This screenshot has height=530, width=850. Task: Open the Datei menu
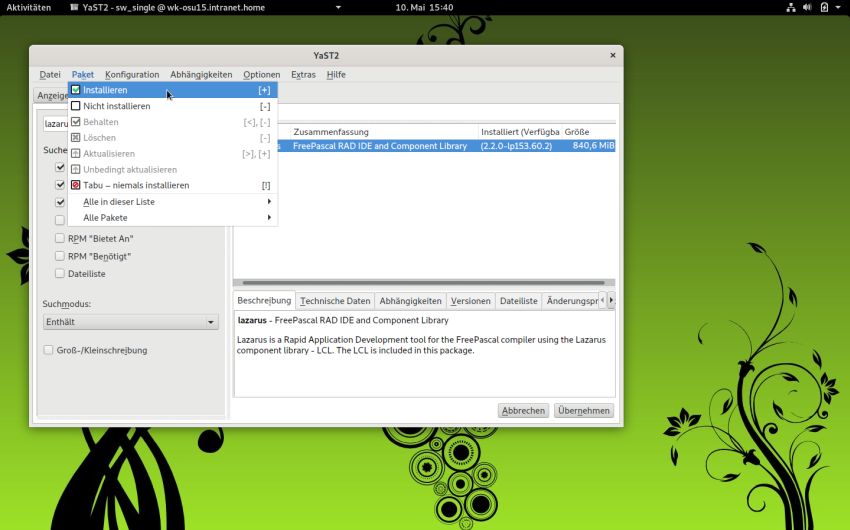point(50,75)
